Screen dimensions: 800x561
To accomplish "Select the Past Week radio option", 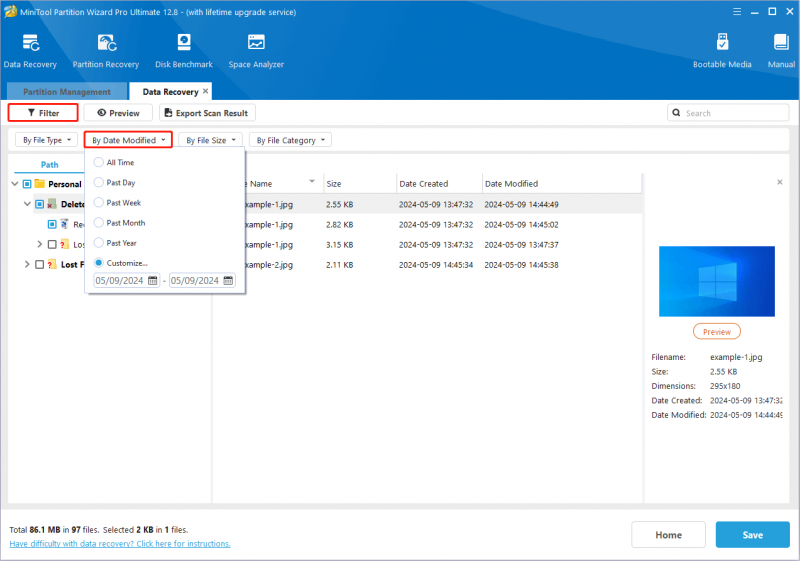I will 98,202.
